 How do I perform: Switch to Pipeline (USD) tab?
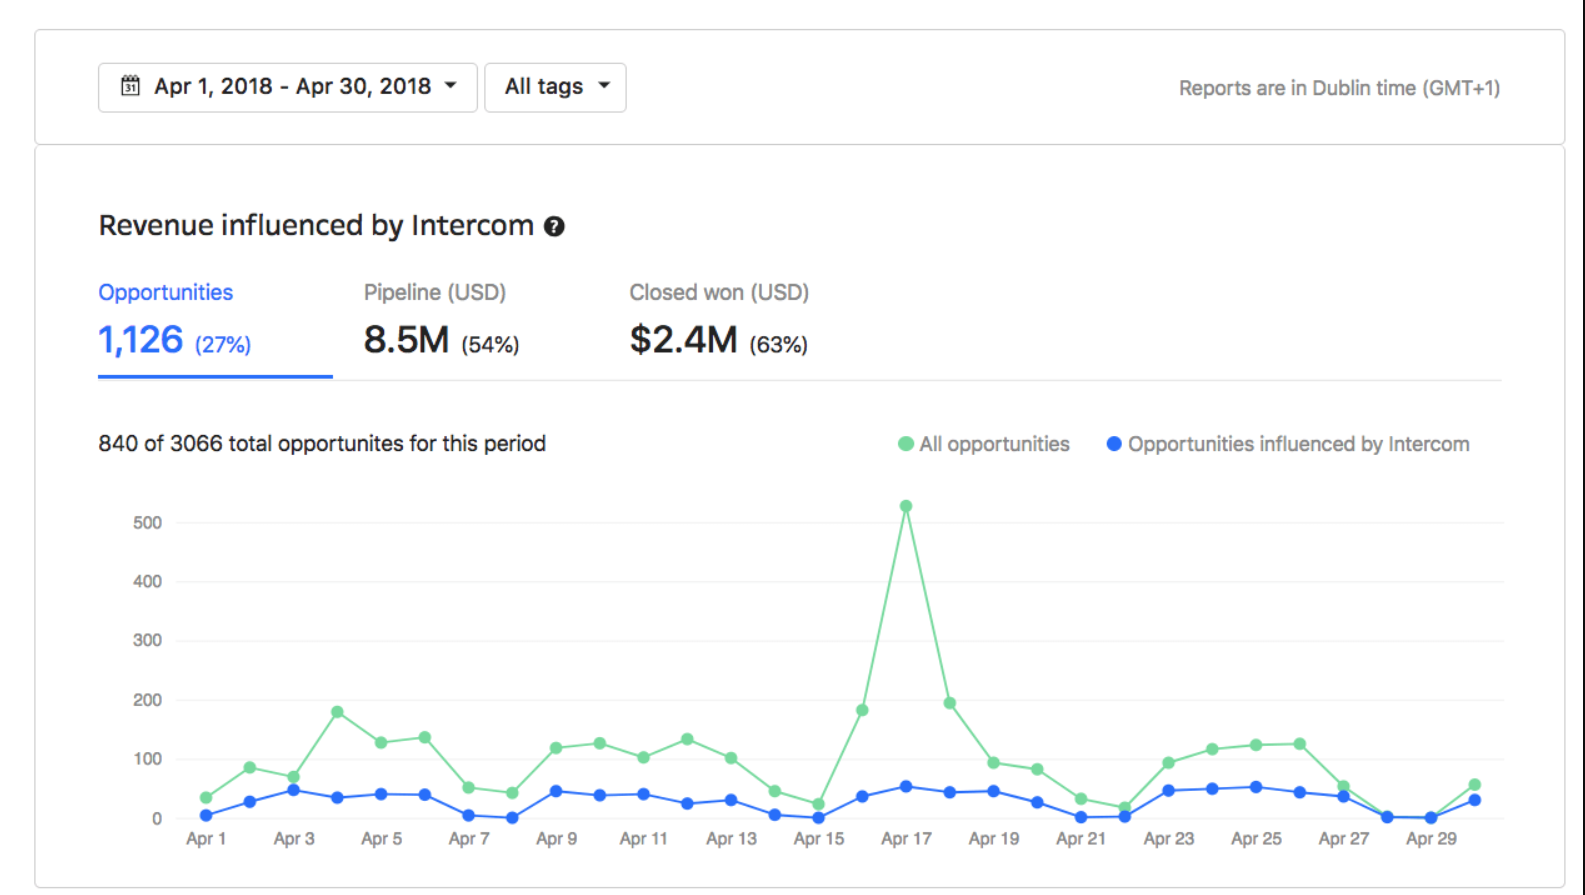click(434, 292)
